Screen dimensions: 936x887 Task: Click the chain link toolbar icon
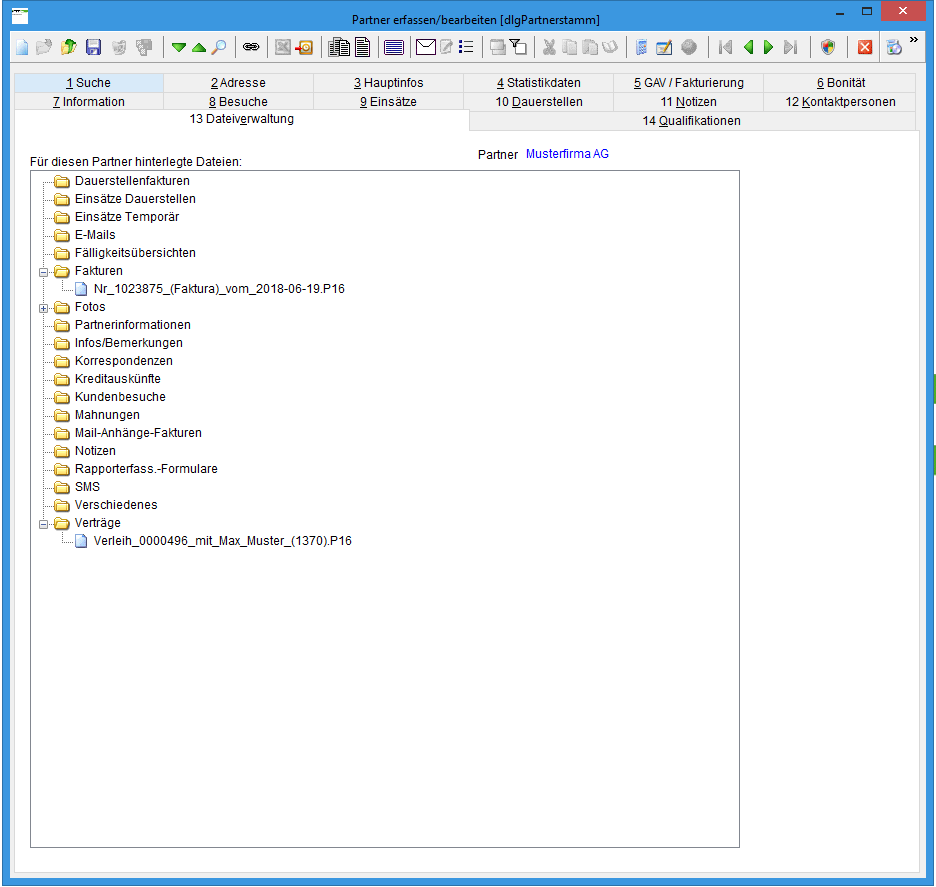(x=251, y=47)
